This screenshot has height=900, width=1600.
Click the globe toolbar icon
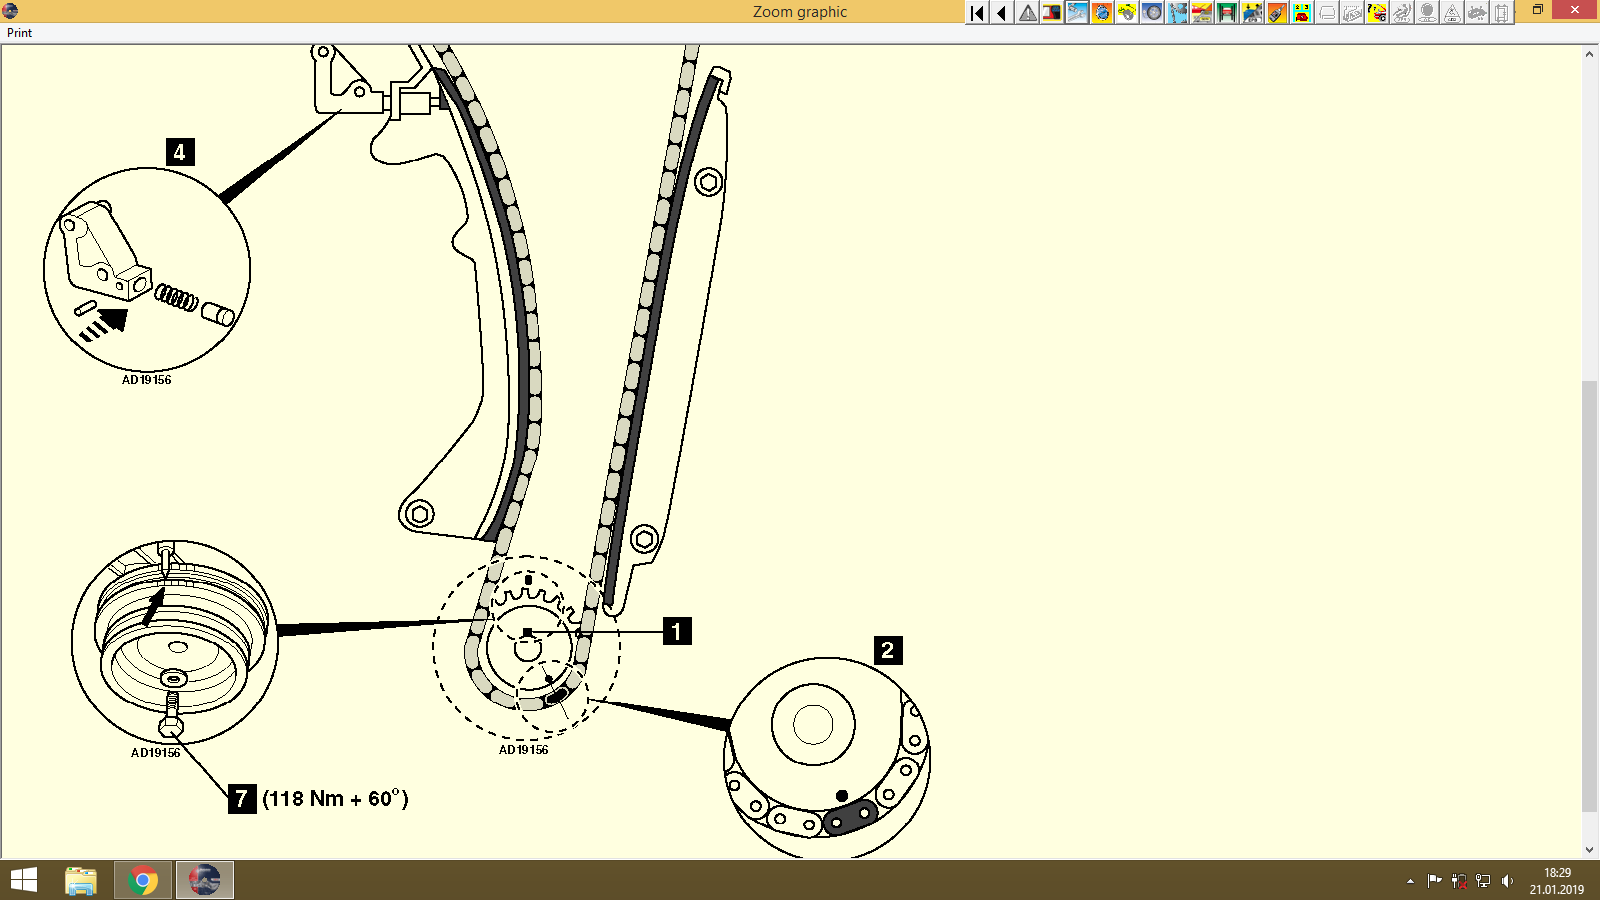click(1102, 13)
